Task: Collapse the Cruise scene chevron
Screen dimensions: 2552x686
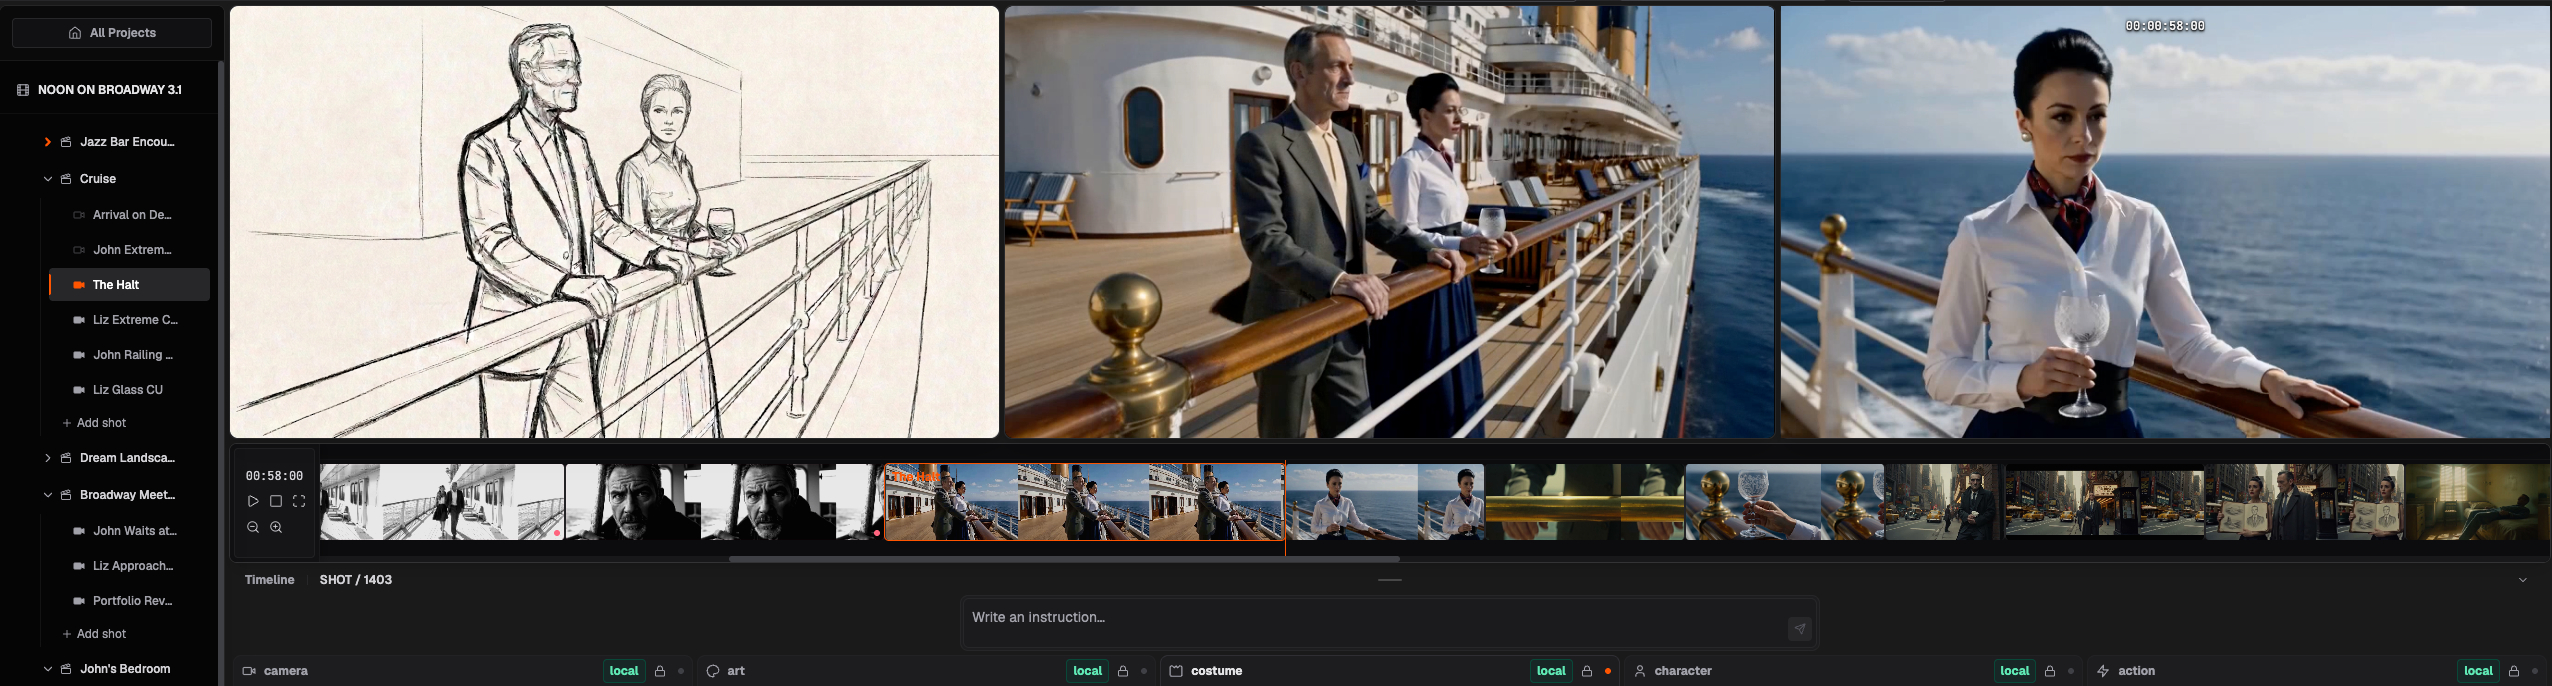Action: [47, 179]
